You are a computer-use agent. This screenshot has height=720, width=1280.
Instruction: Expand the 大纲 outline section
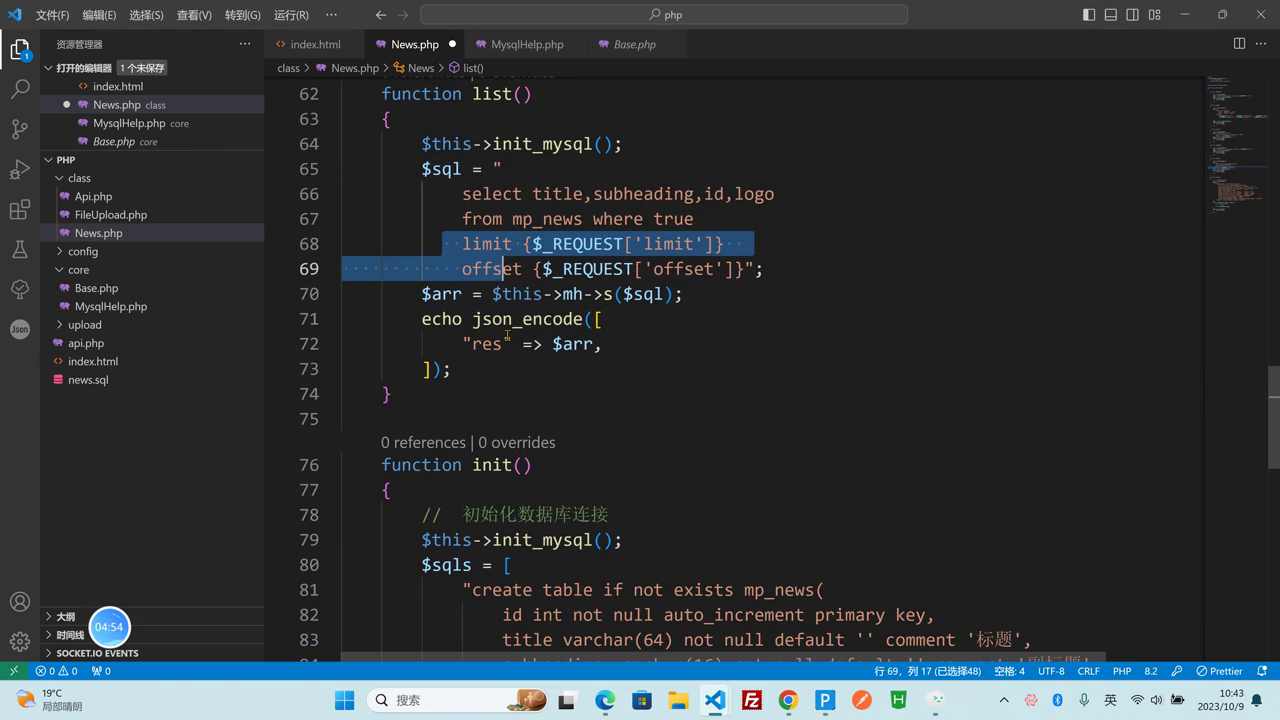152,617
